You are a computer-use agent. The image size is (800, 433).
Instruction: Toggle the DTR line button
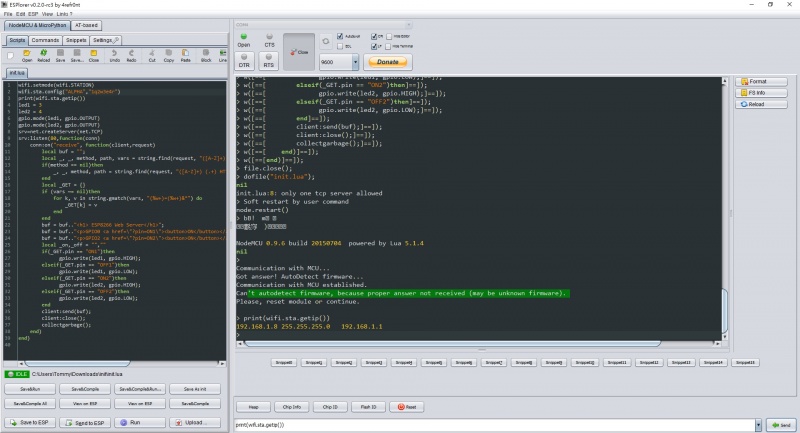point(244,61)
